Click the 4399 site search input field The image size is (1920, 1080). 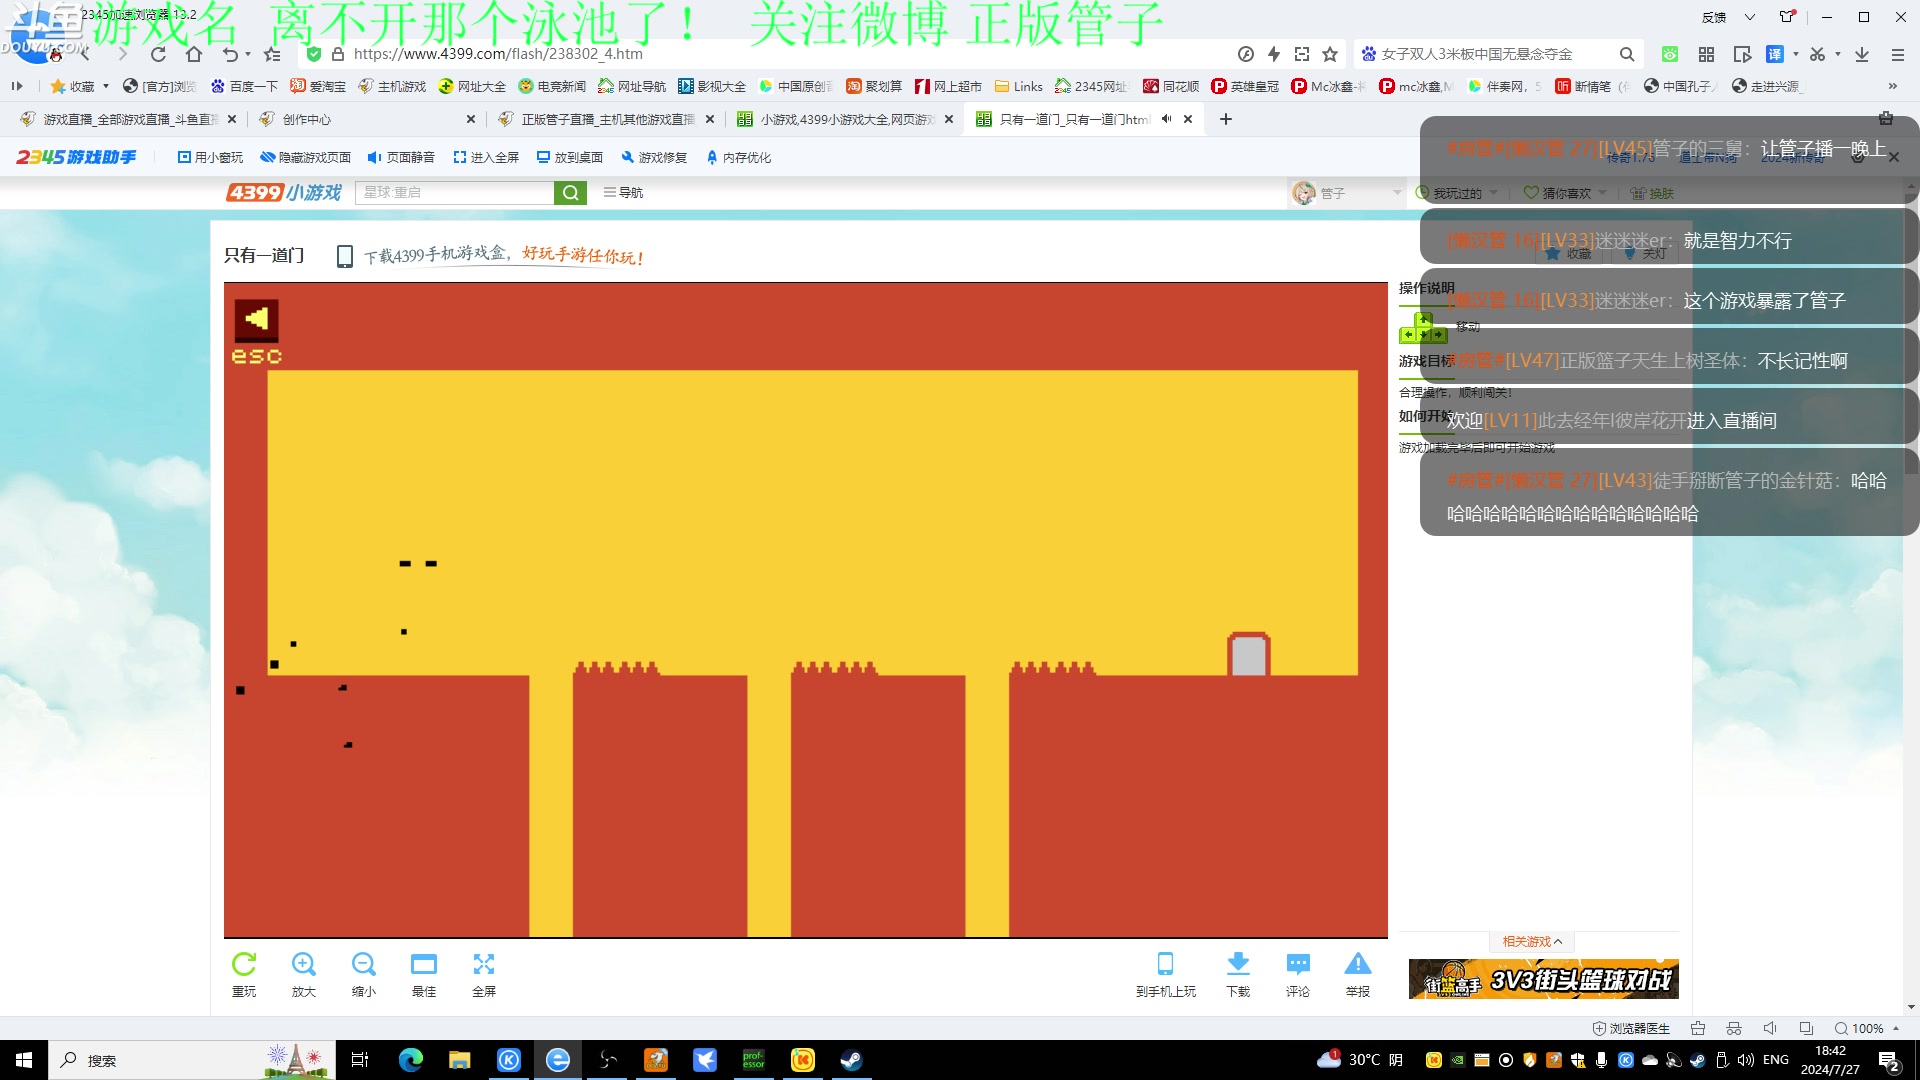pos(455,192)
